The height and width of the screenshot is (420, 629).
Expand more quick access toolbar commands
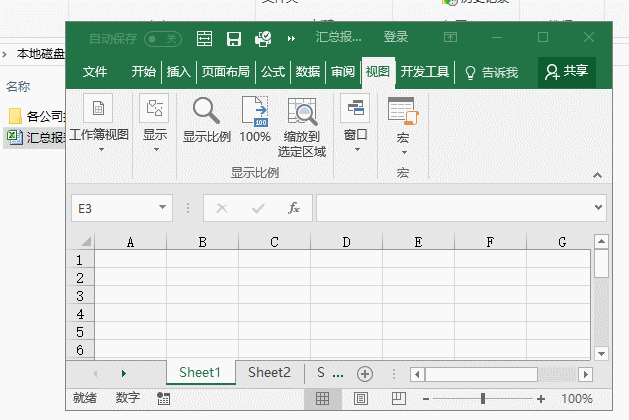291,39
